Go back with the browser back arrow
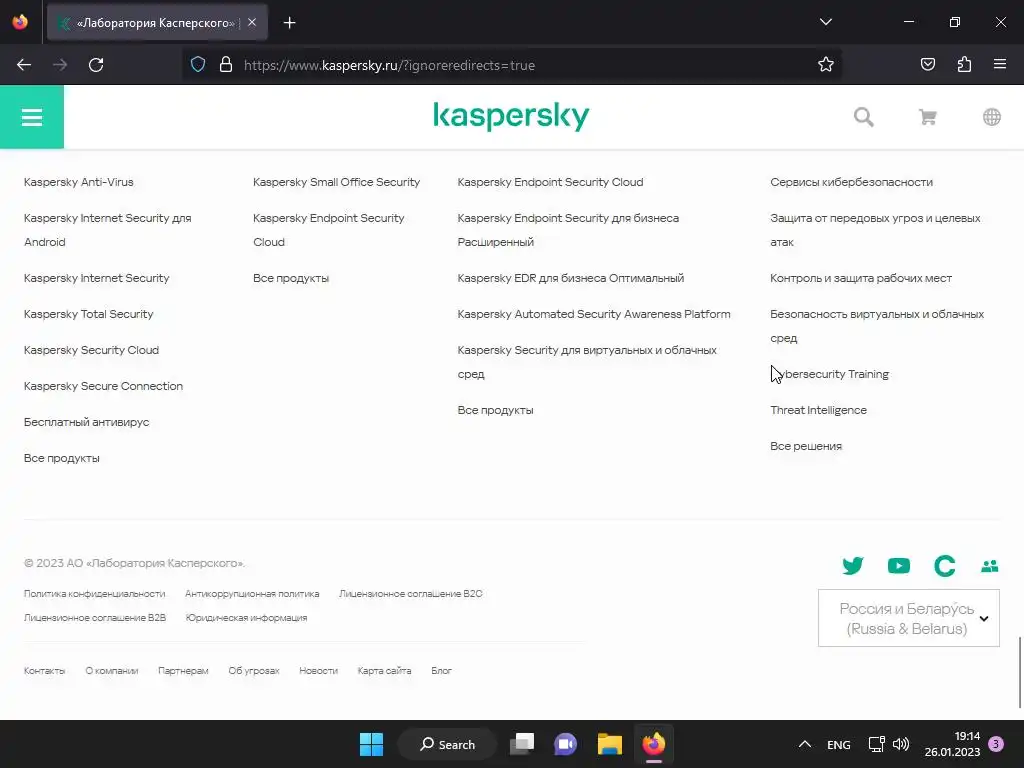Image resolution: width=1024 pixels, height=768 pixels. tap(24, 65)
